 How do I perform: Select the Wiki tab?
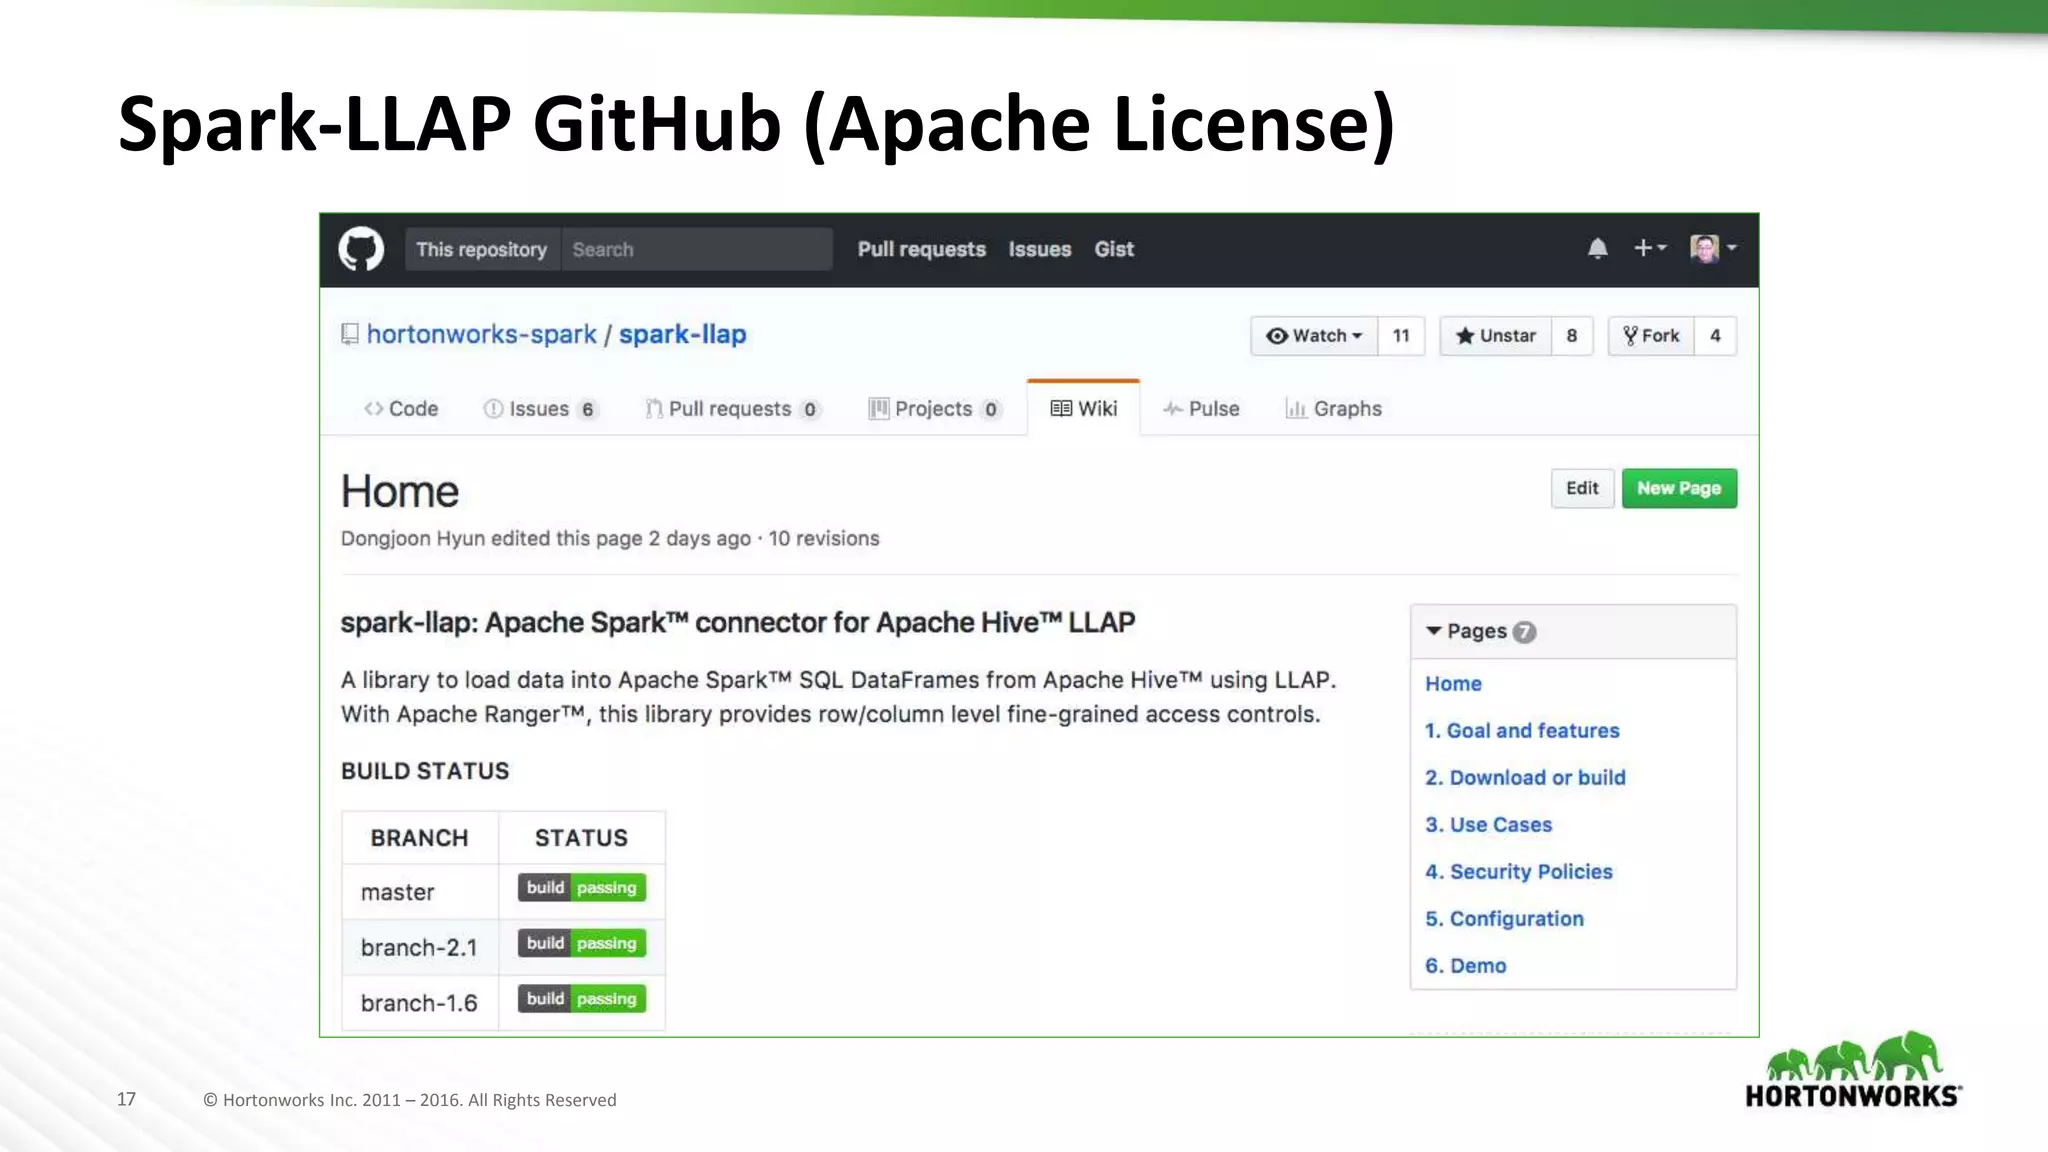tap(1084, 408)
